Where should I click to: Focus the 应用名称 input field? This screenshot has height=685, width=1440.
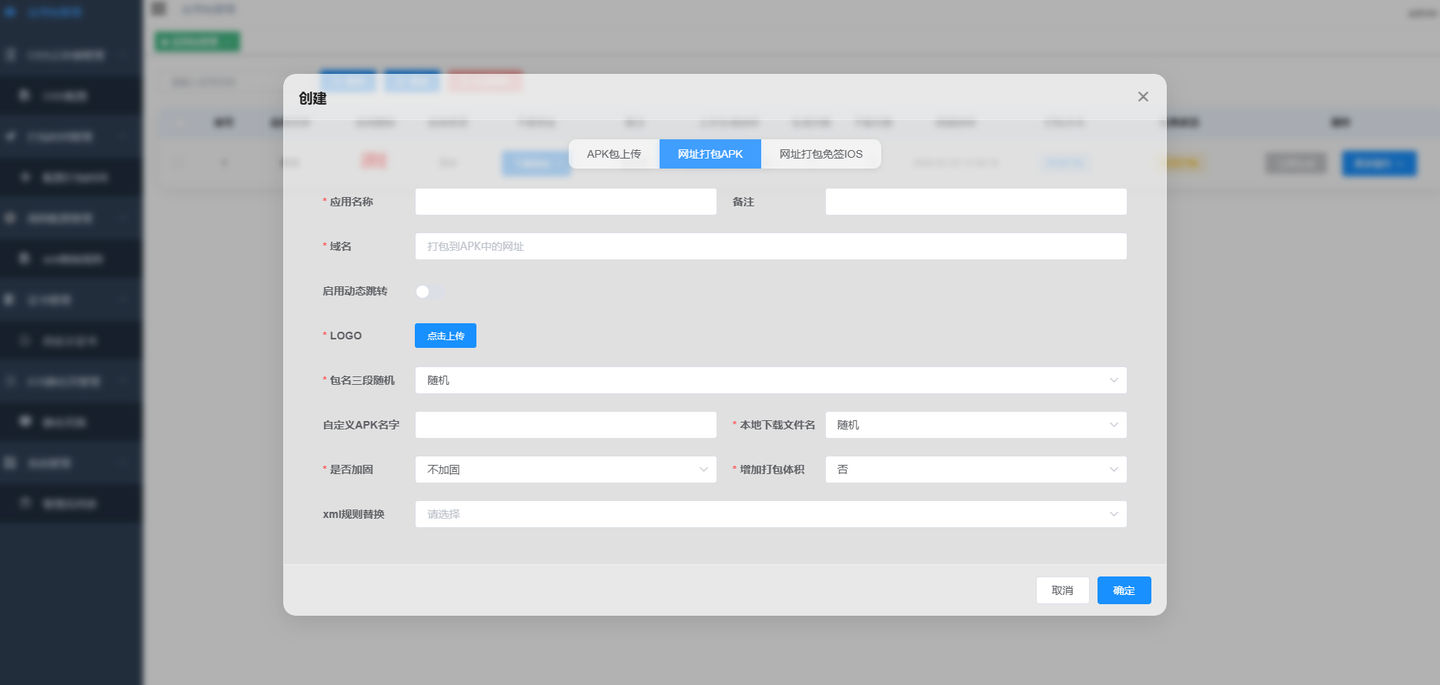coord(566,202)
